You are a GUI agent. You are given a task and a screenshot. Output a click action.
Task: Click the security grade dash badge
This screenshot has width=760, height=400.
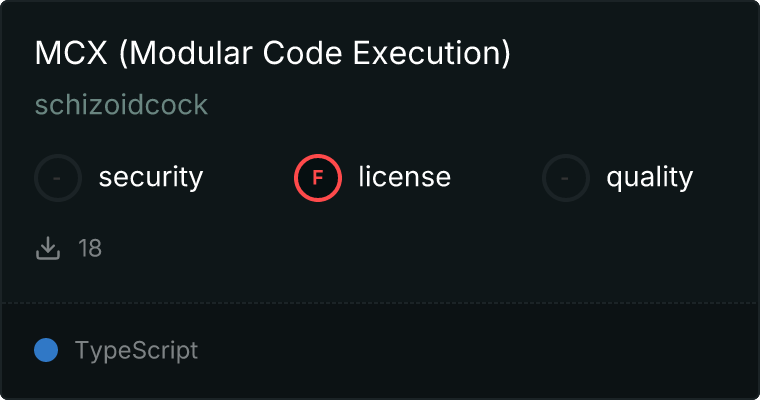(58, 178)
